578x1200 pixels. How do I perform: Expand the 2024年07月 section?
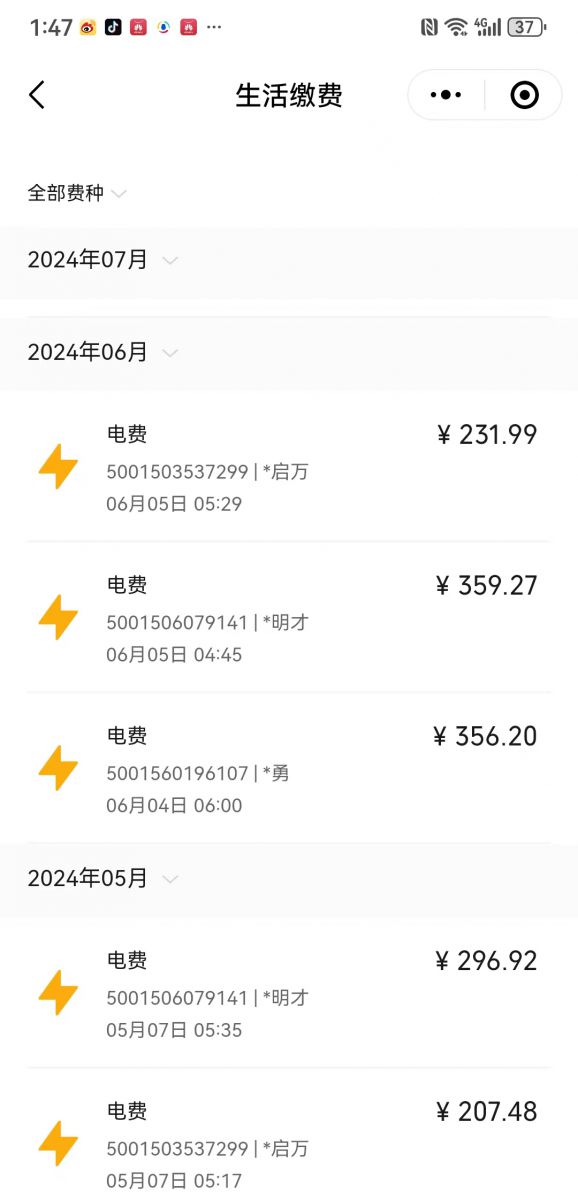(289, 260)
